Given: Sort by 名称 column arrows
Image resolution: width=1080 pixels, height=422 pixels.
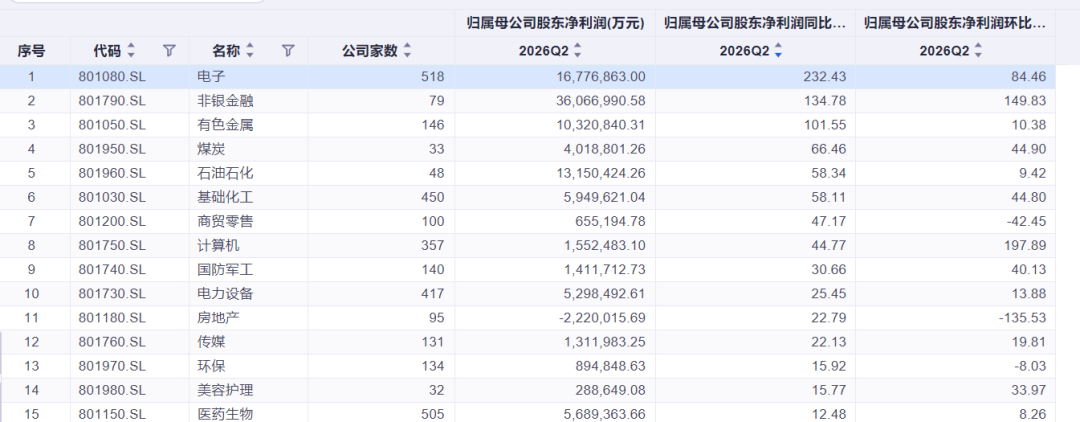Looking at the screenshot, I should click(251, 50).
